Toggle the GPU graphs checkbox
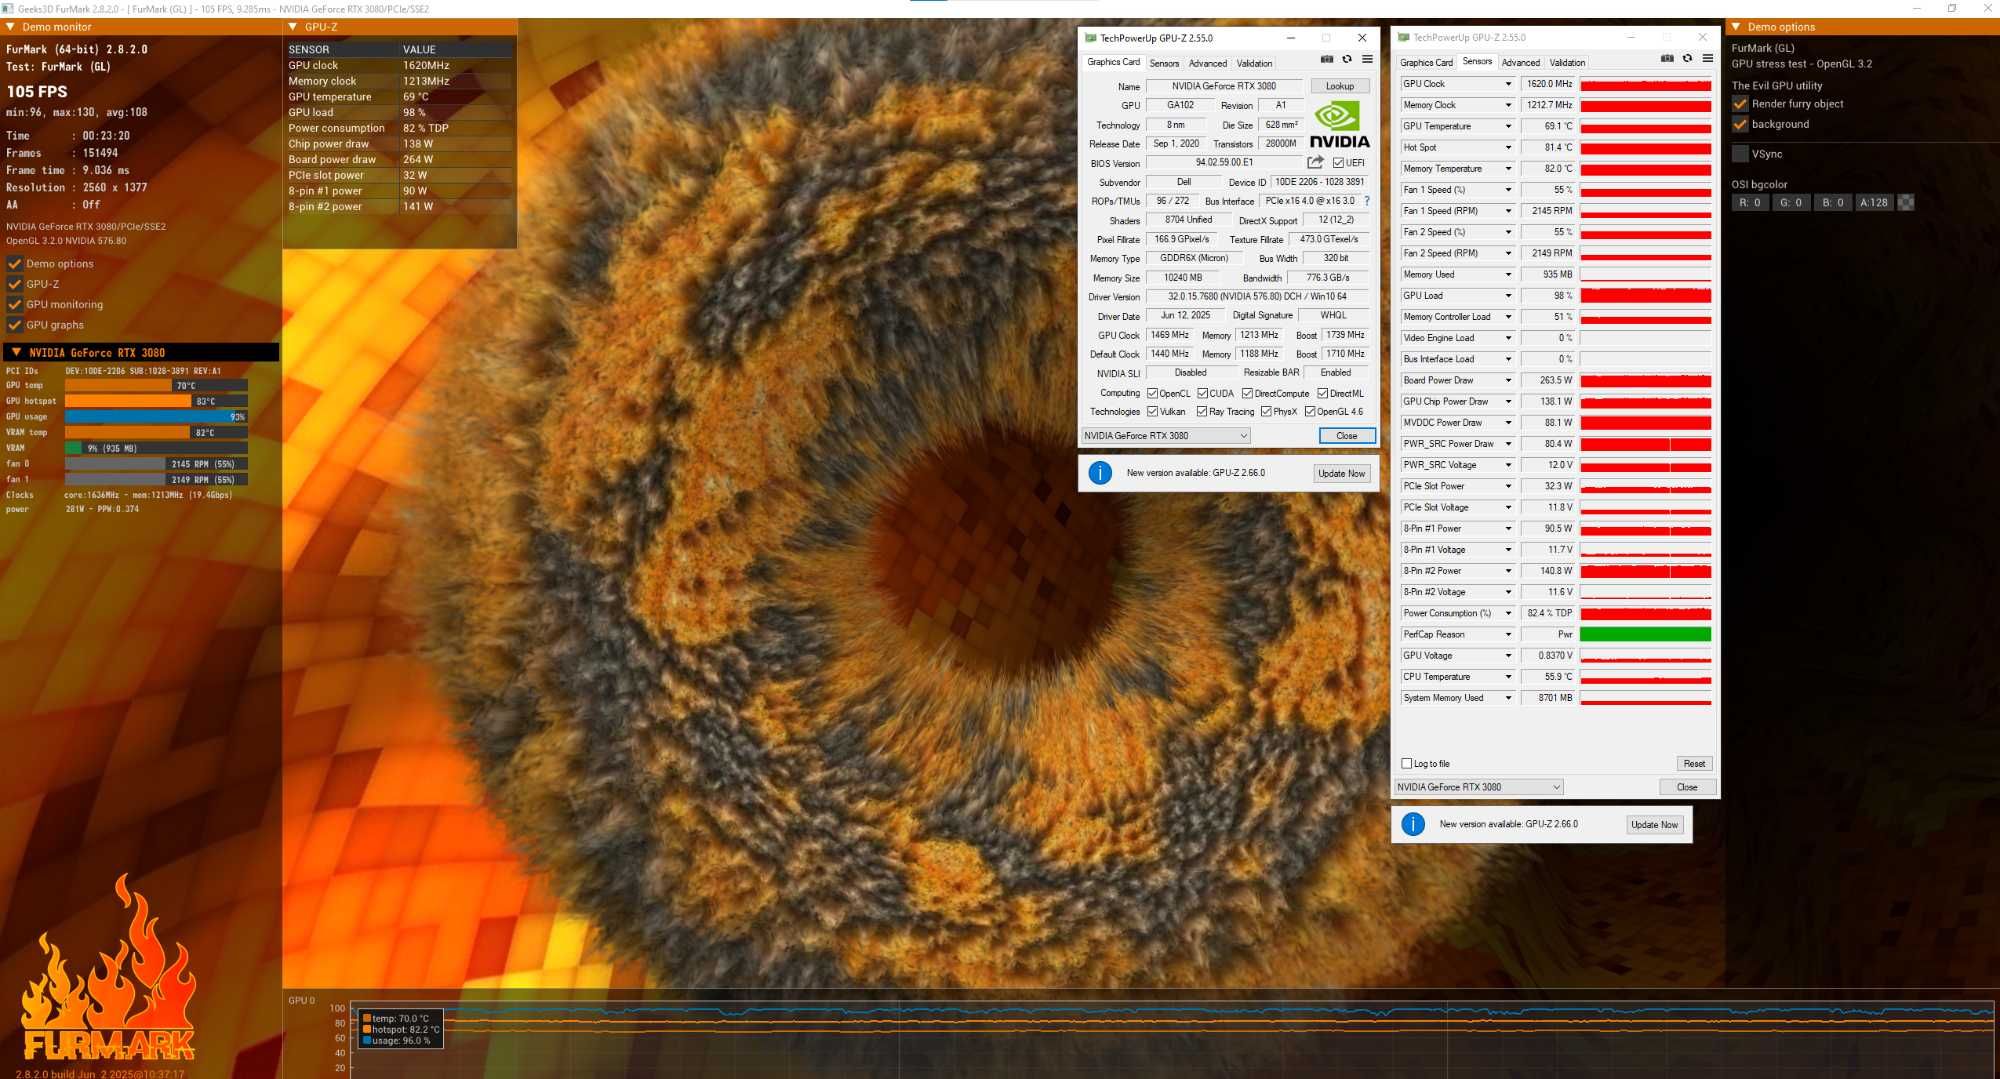The height and width of the screenshot is (1079, 2000). pos(15,325)
